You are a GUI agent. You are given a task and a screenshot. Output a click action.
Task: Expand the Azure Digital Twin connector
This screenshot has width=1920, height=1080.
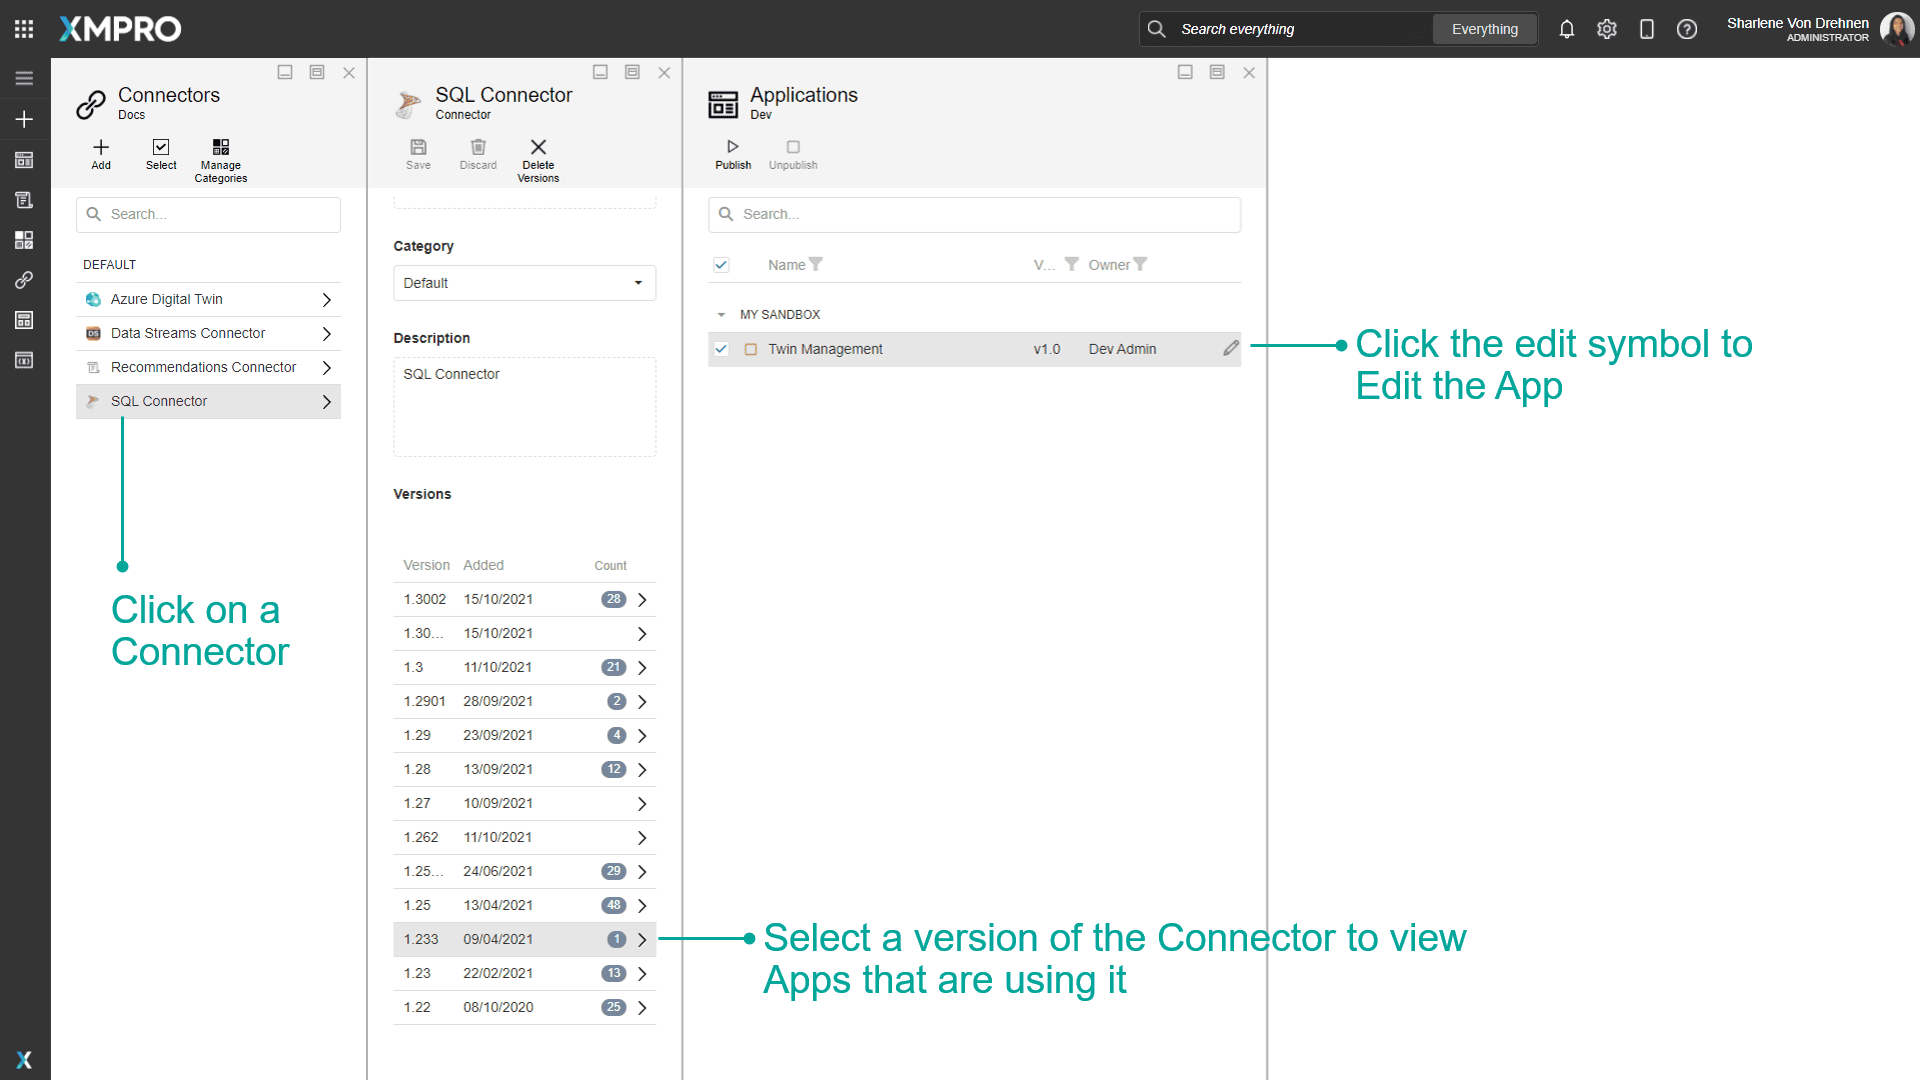tap(326, 299)
